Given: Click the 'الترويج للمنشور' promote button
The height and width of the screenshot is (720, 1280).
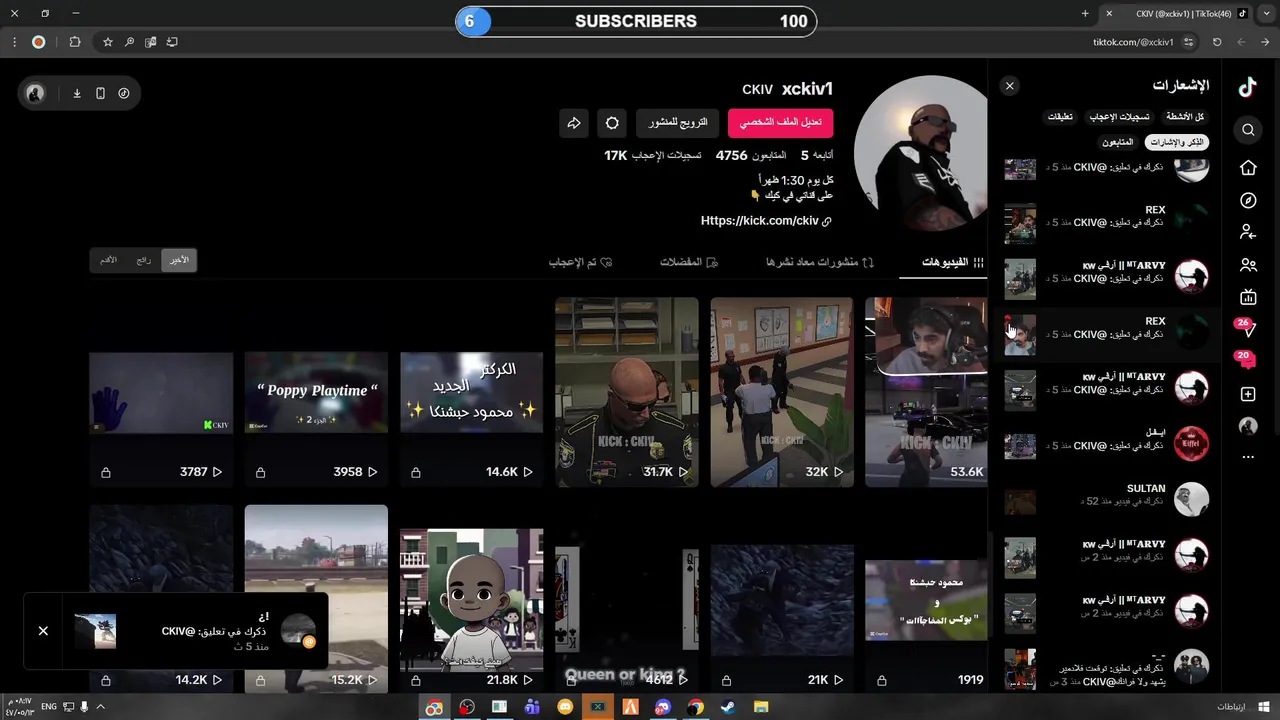Looking at the screenshot, I should [x=678, y=122].
